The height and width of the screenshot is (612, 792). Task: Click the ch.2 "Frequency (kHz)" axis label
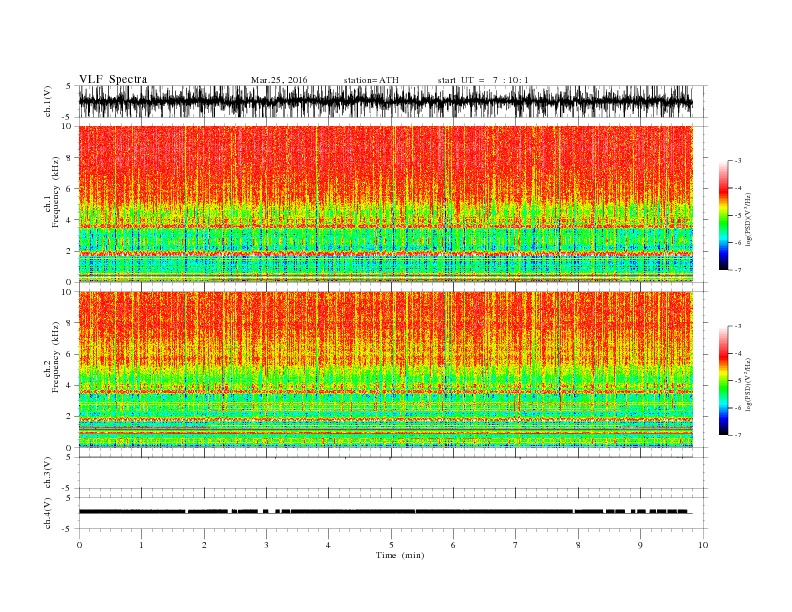click(x=55, y=356)
